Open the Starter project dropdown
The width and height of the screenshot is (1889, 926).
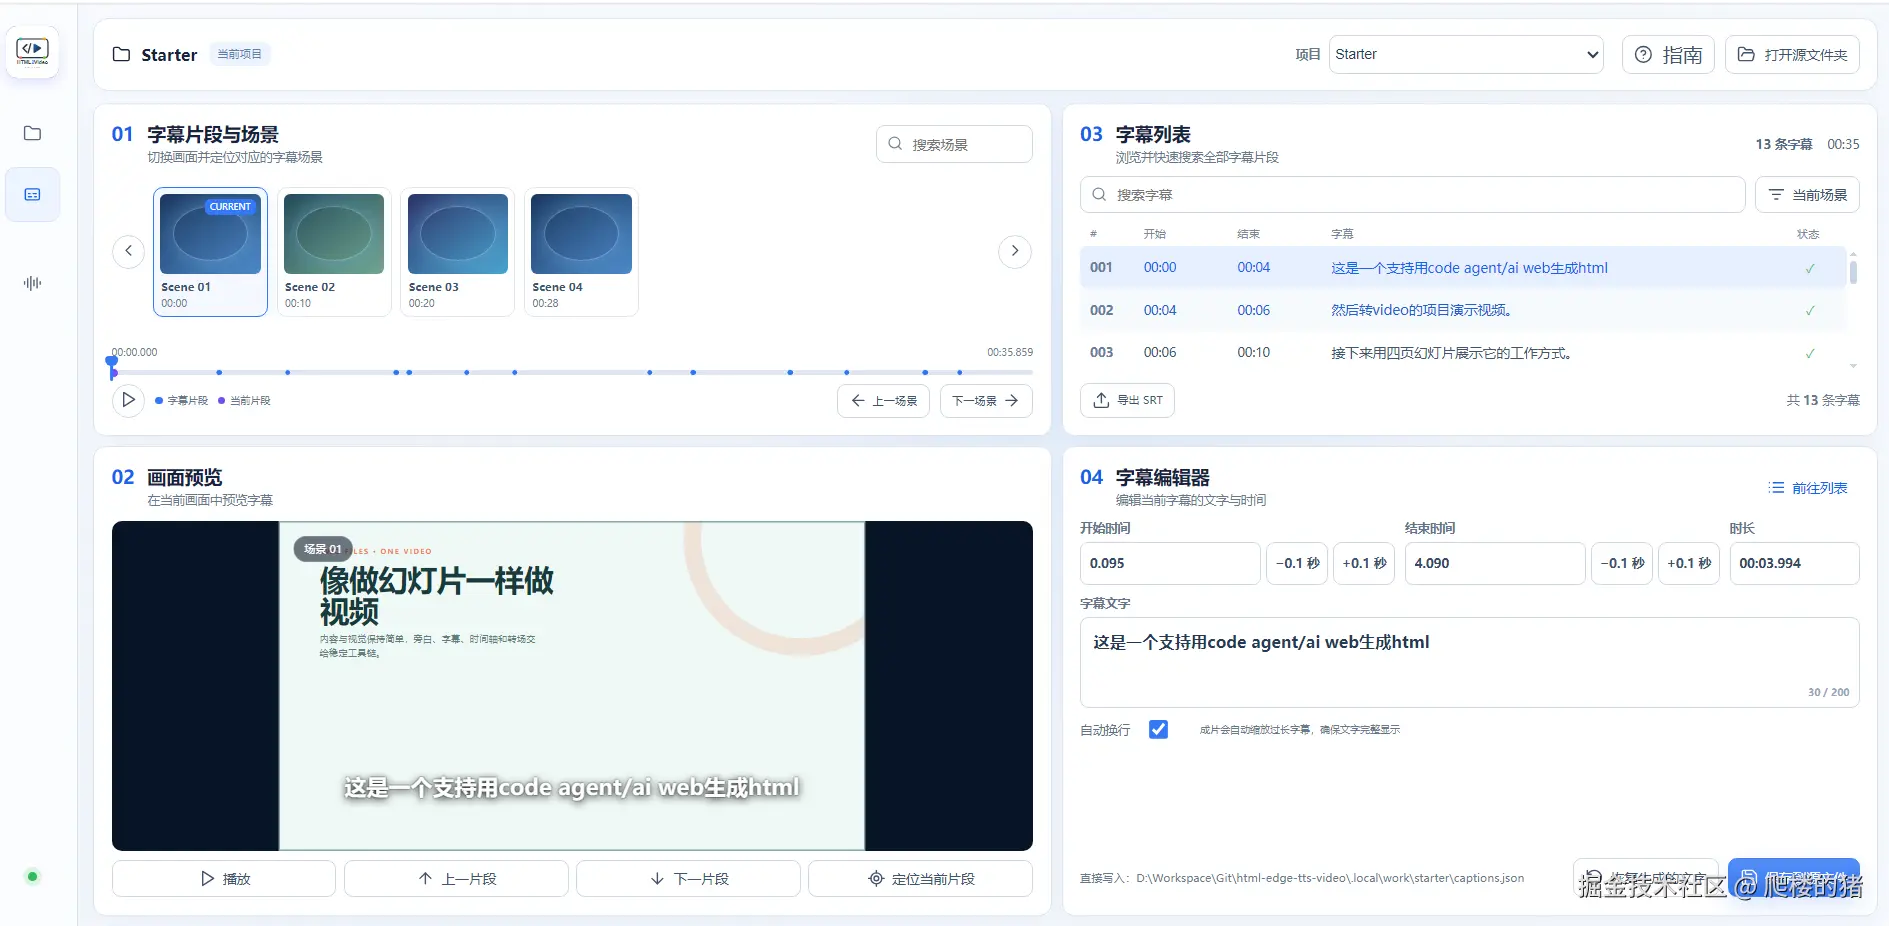pos(1466,55)
